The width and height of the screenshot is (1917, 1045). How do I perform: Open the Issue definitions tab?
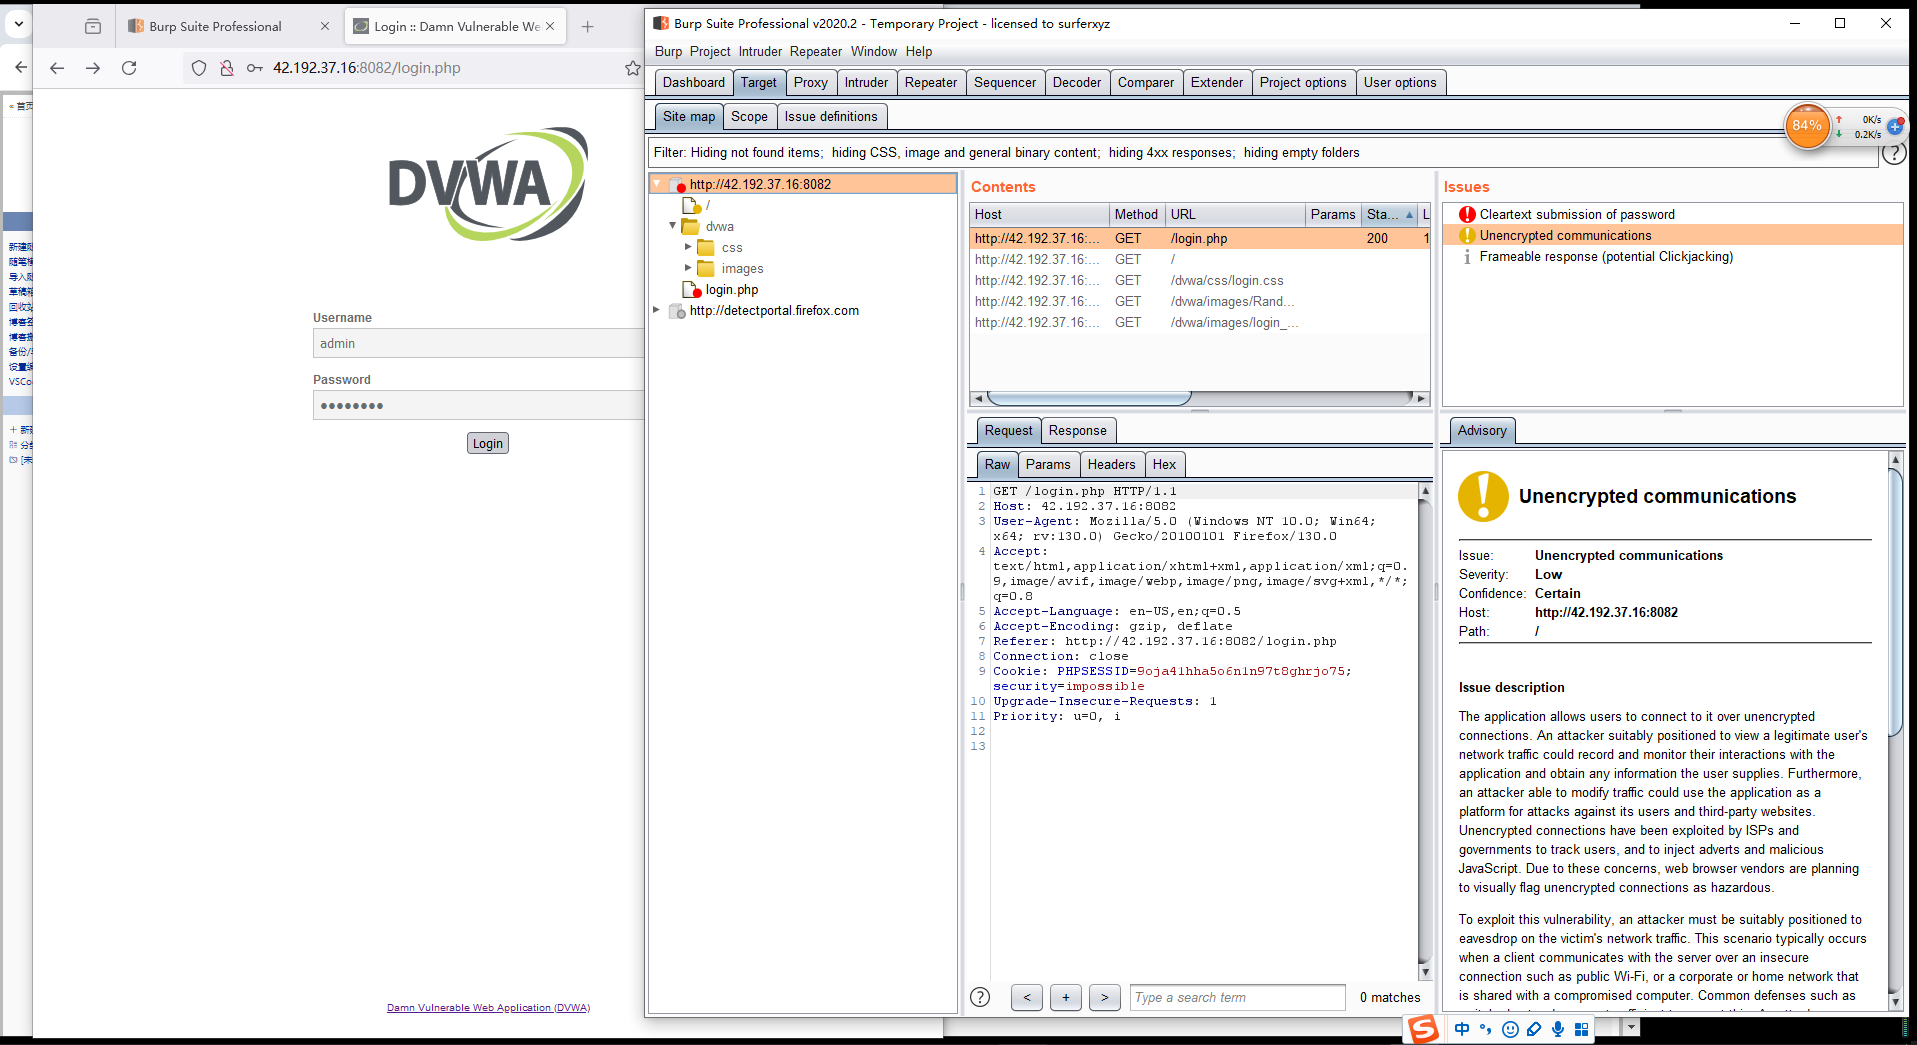(x=831, y=117)
